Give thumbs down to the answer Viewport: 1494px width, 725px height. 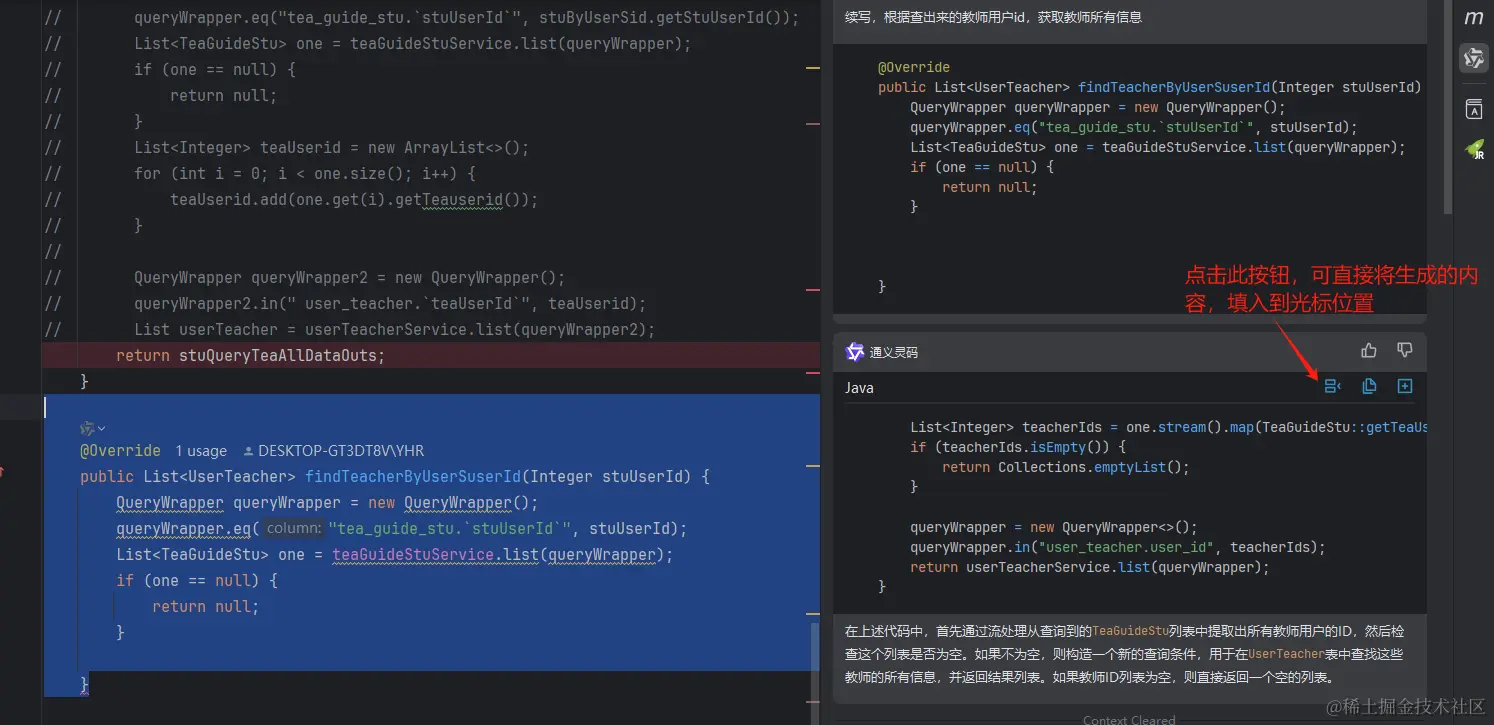(x=1405, y=350)
